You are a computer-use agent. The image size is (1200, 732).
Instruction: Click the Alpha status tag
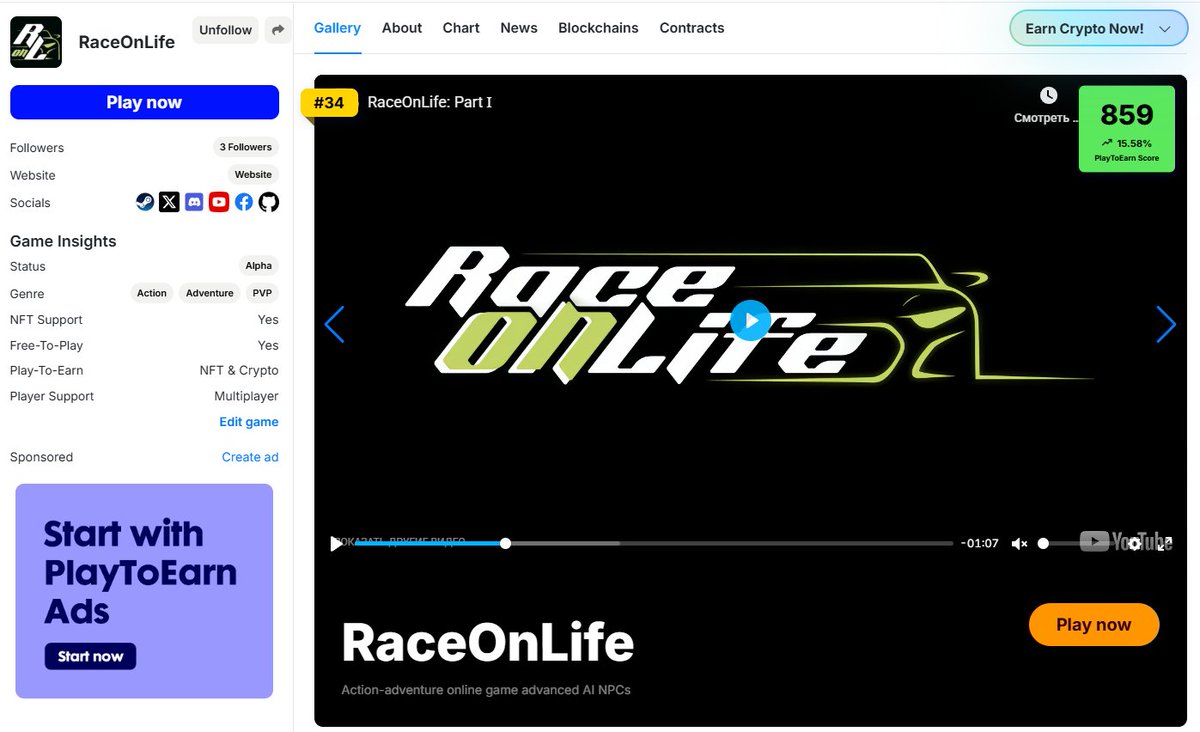(259, 266)
